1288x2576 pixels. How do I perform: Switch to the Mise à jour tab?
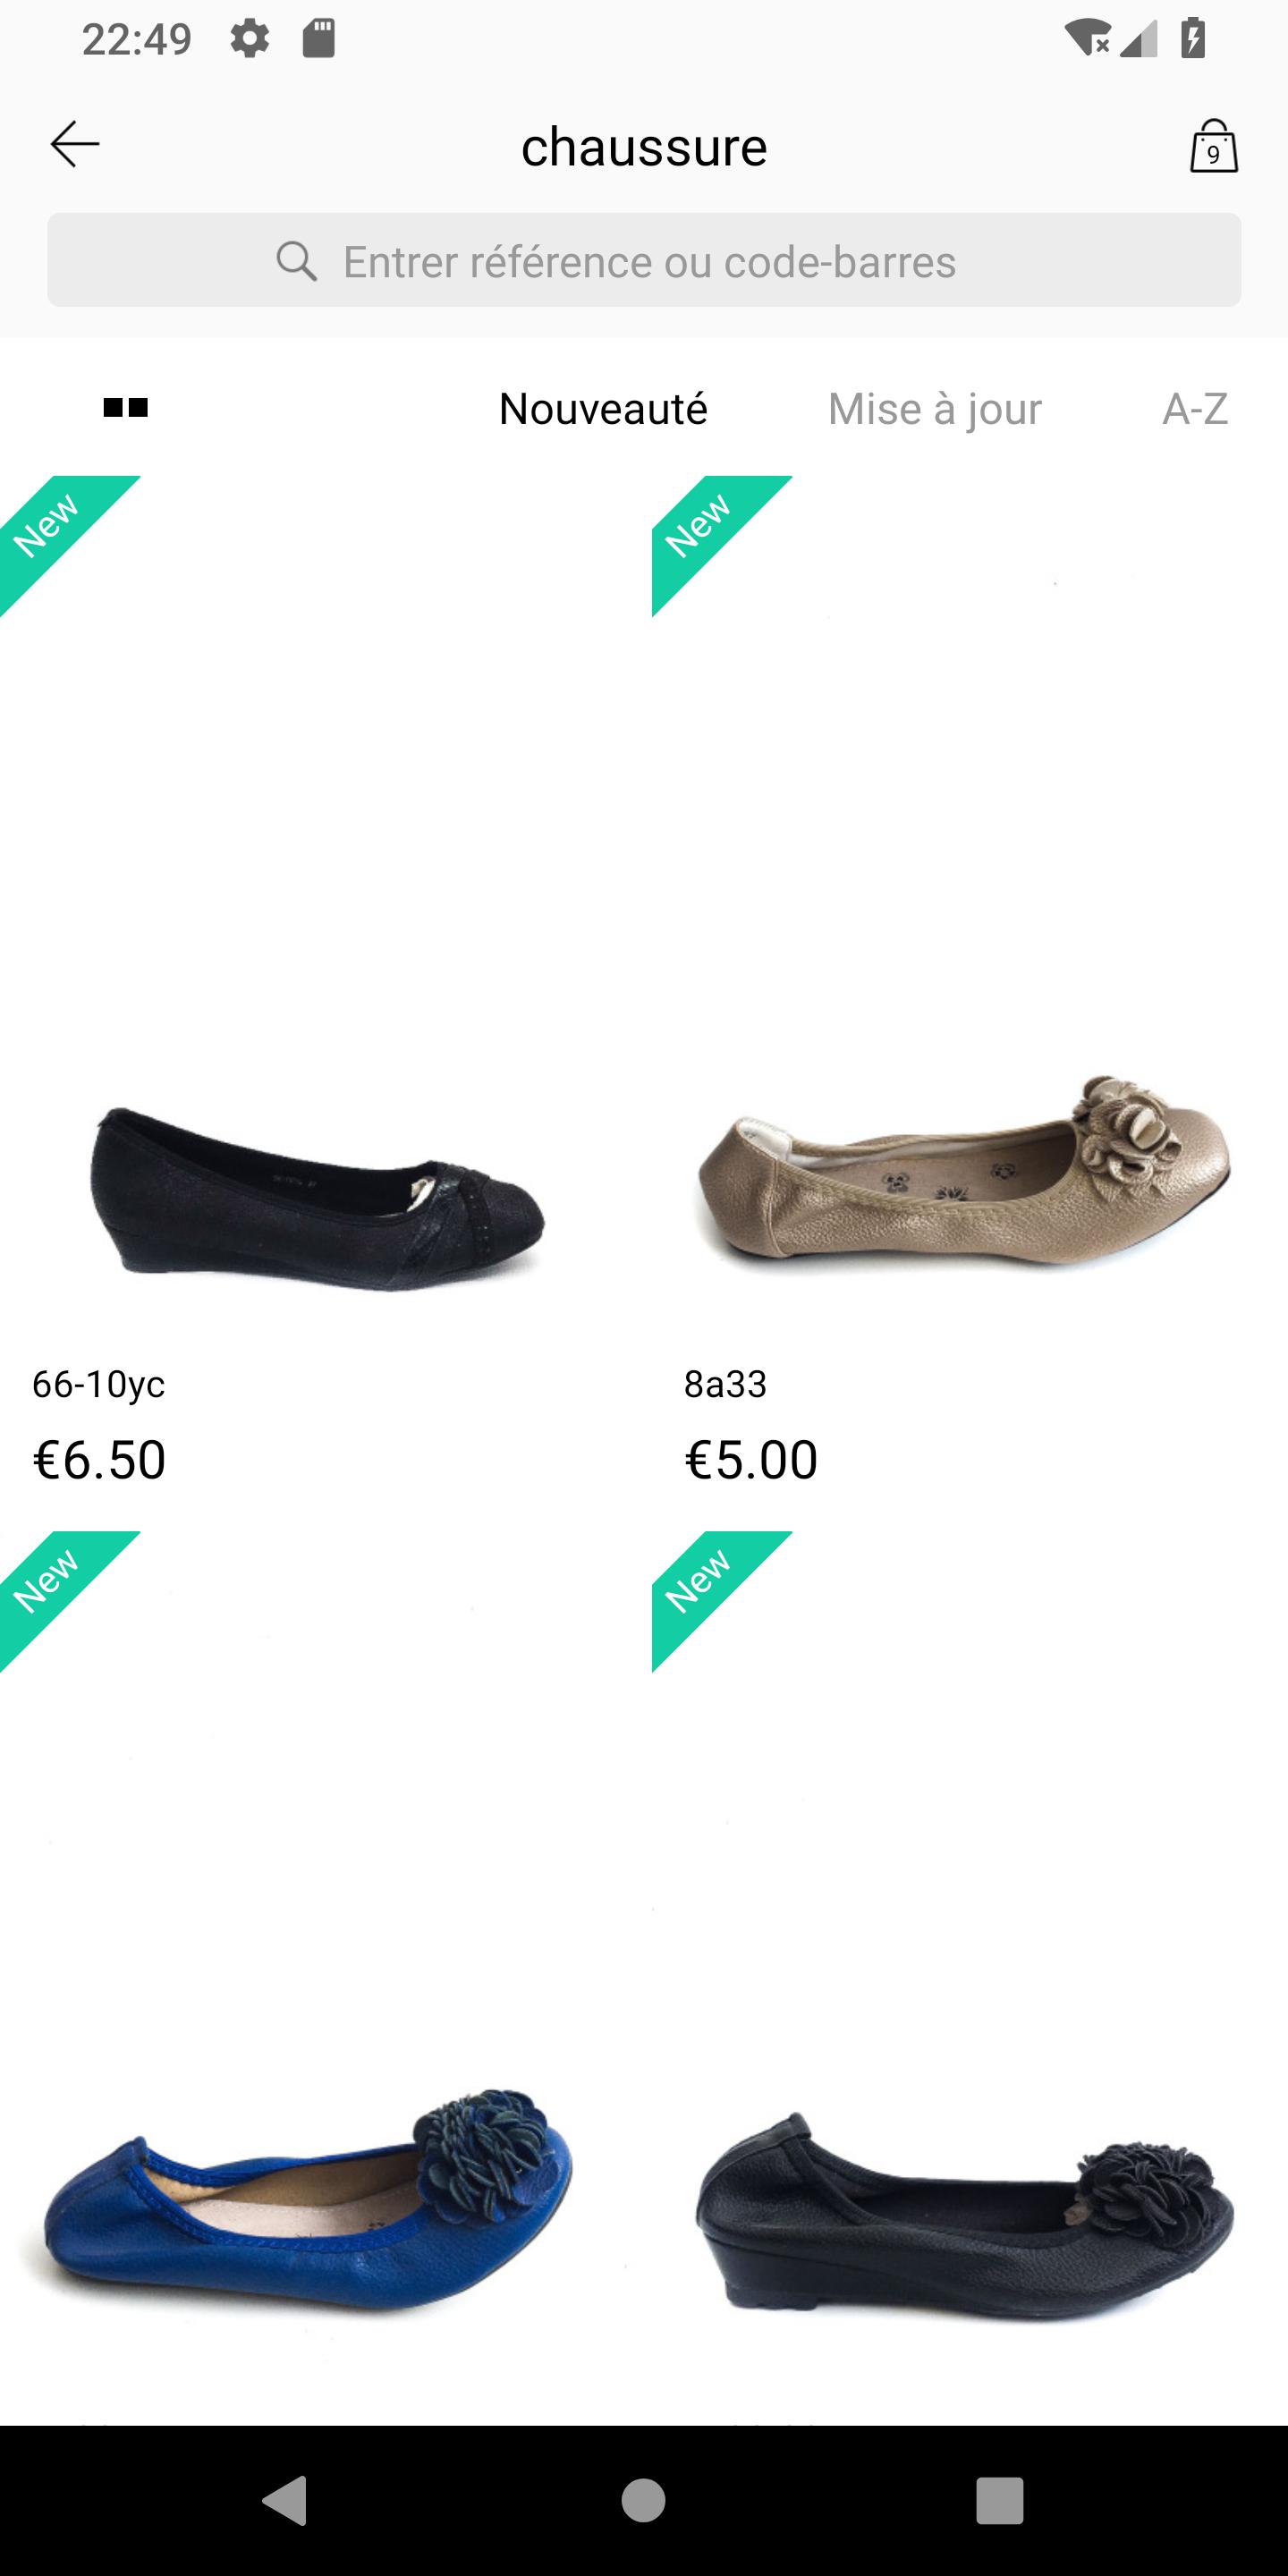(935, 409)
